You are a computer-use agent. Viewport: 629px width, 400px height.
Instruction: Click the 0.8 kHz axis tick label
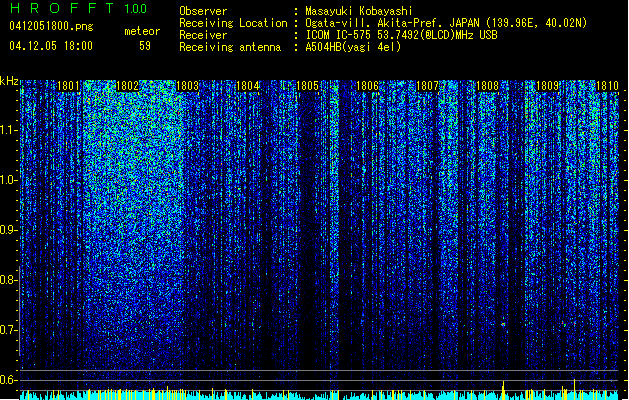(9, 280)
